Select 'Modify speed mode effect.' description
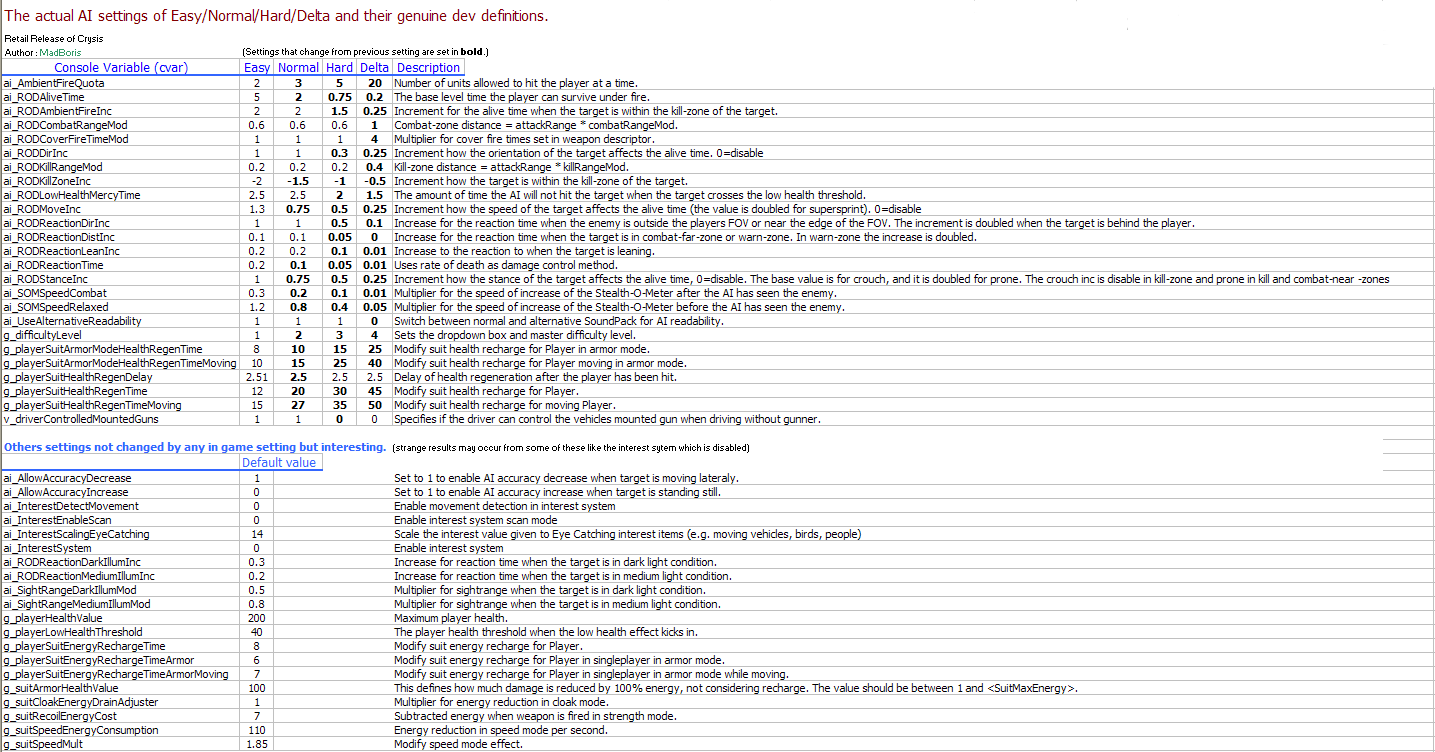The width and height of the screenshot is (1435, 752). [458, 744]
